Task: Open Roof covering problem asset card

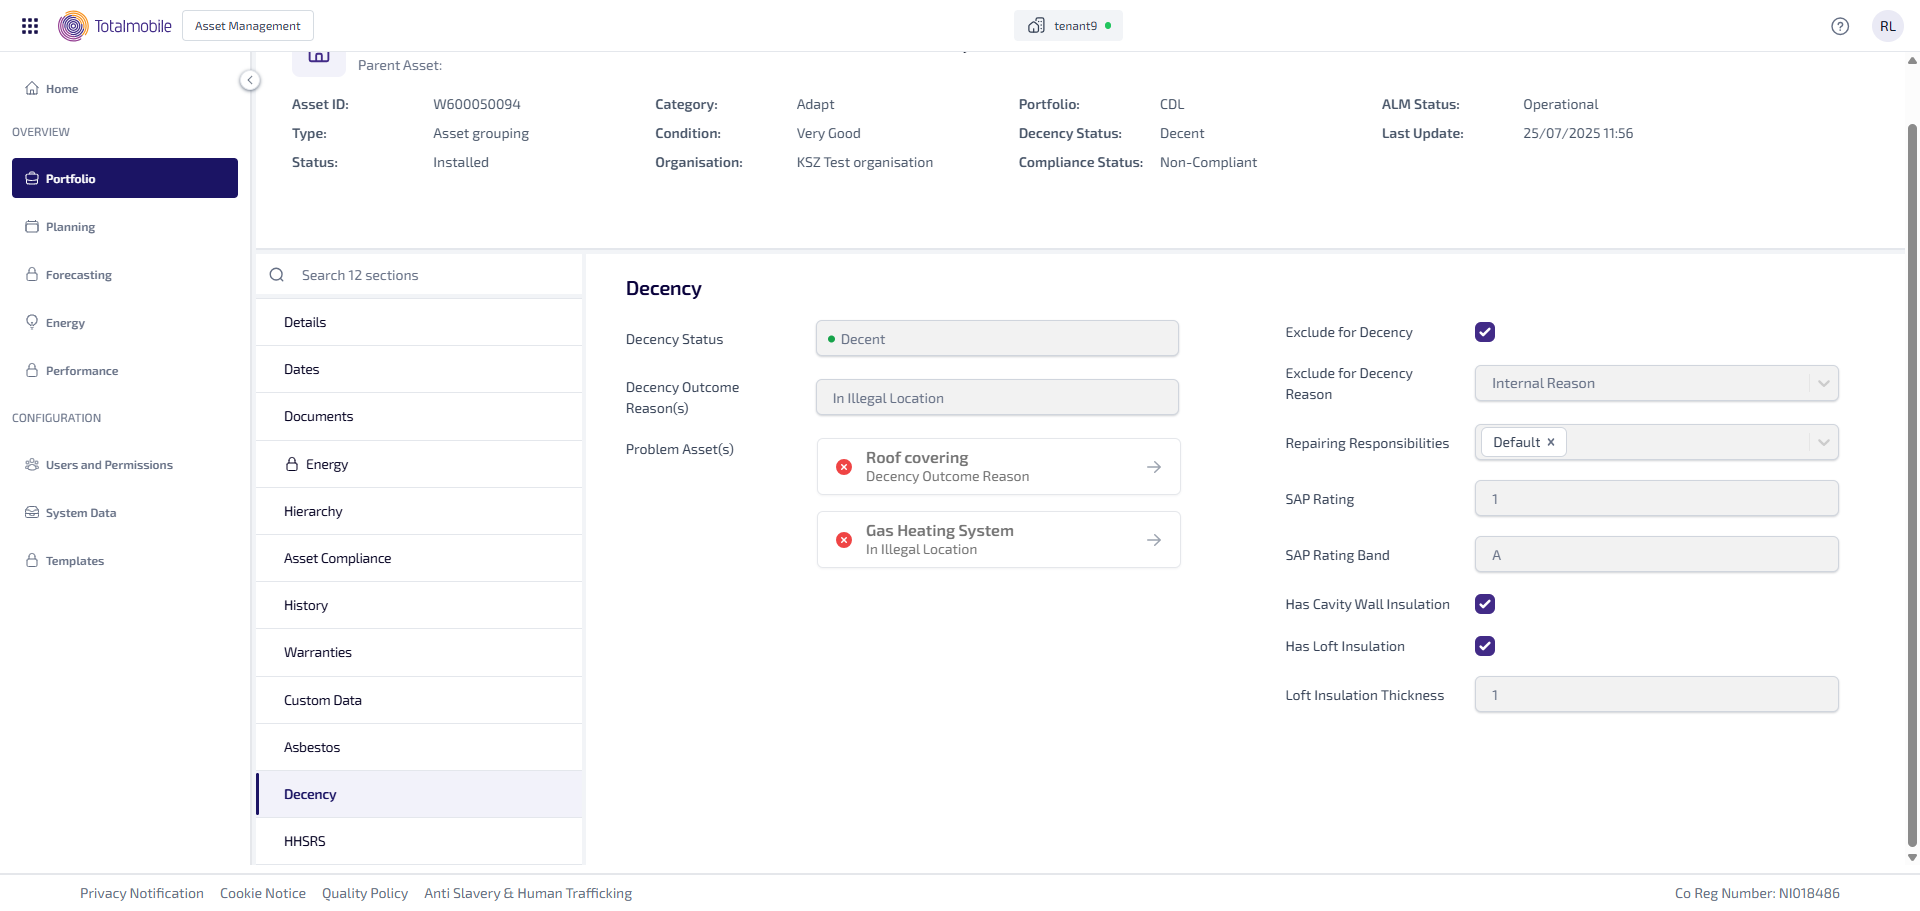Action: [x=997, y=467]
